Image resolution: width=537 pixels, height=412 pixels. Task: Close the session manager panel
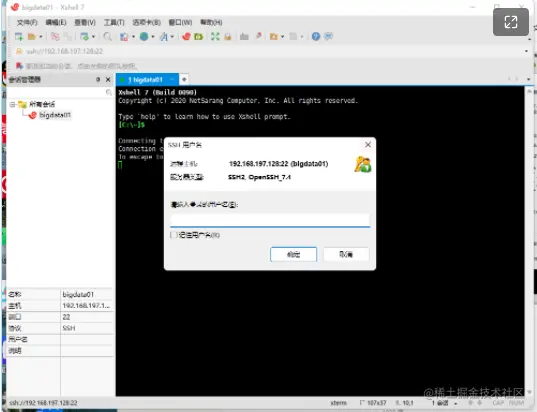coord(108,79)
